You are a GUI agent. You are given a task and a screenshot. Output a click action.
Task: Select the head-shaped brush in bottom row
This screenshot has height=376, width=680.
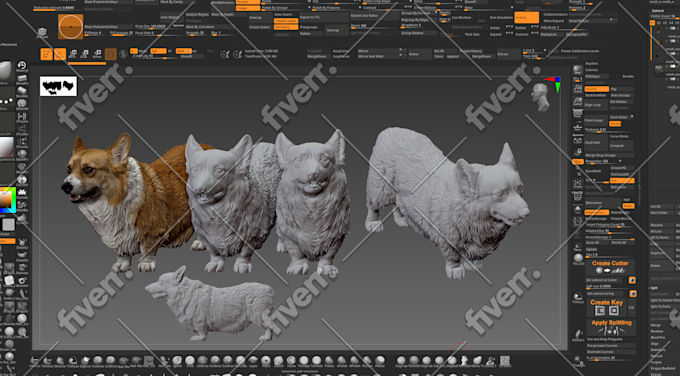[x=464, y=360]
